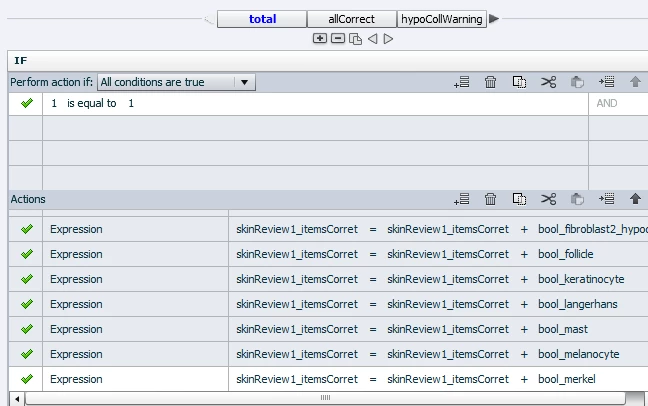Click the horizontal scrollbar thumb
Screen dimensions: 648x406
[x=325, y=398]
